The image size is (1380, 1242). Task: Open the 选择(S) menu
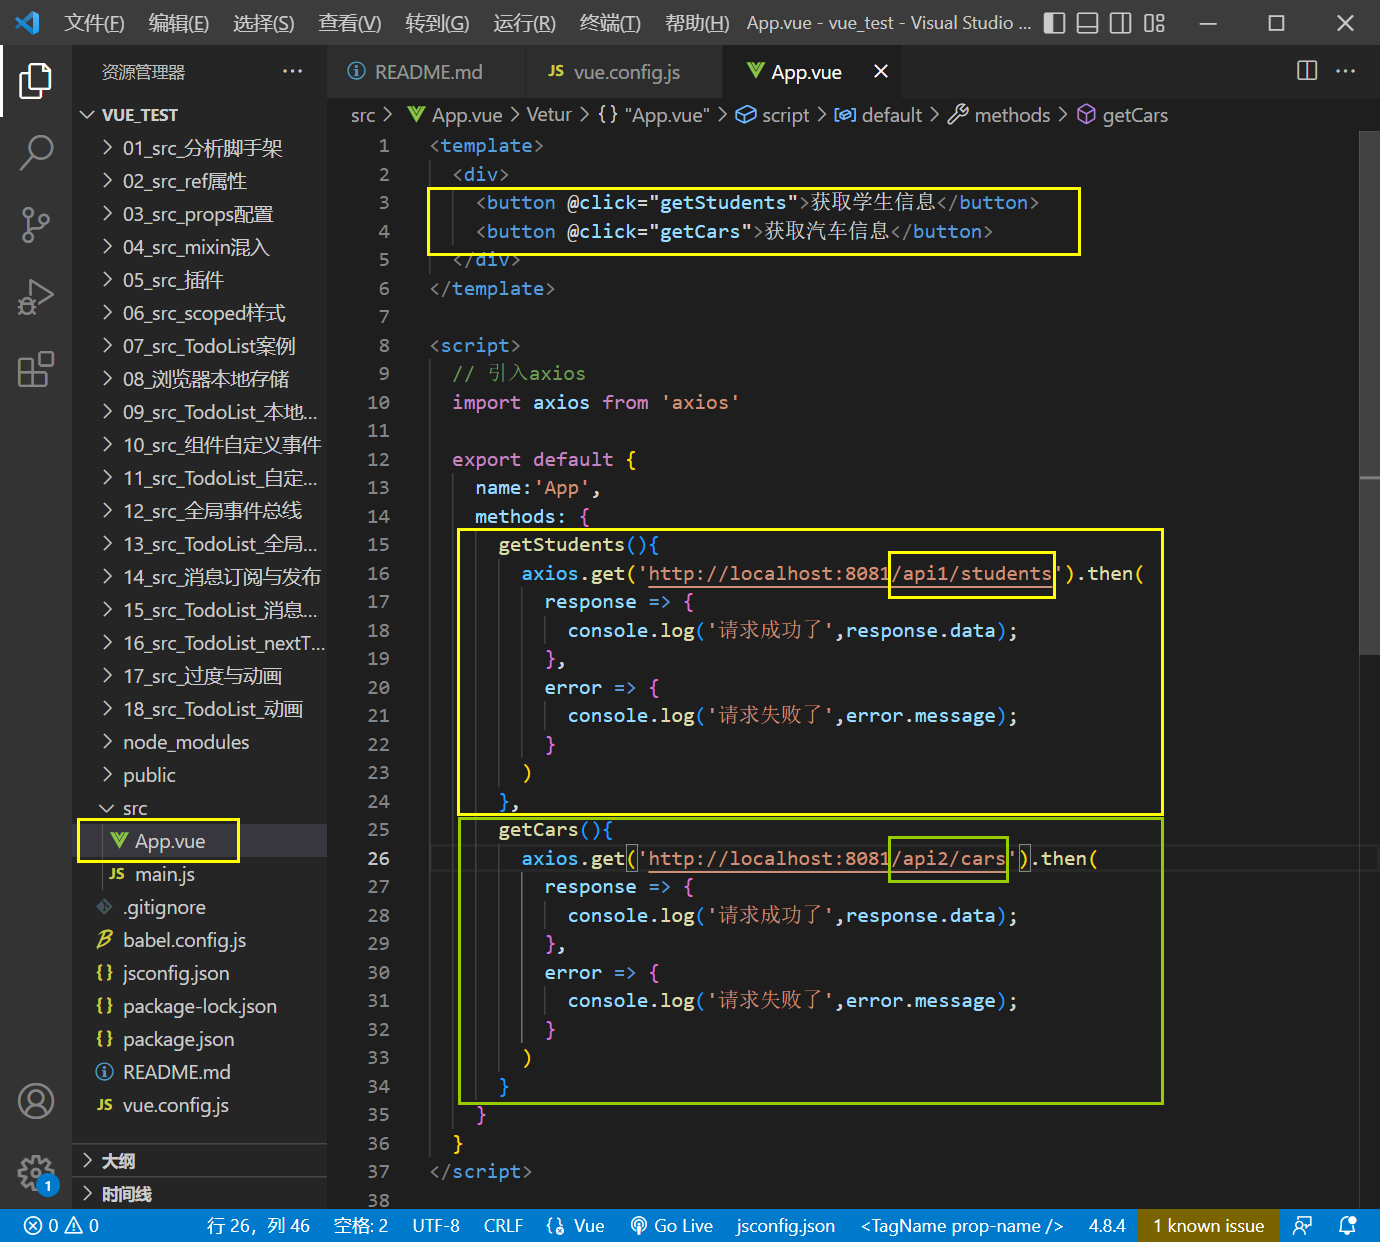click(263, 23)
